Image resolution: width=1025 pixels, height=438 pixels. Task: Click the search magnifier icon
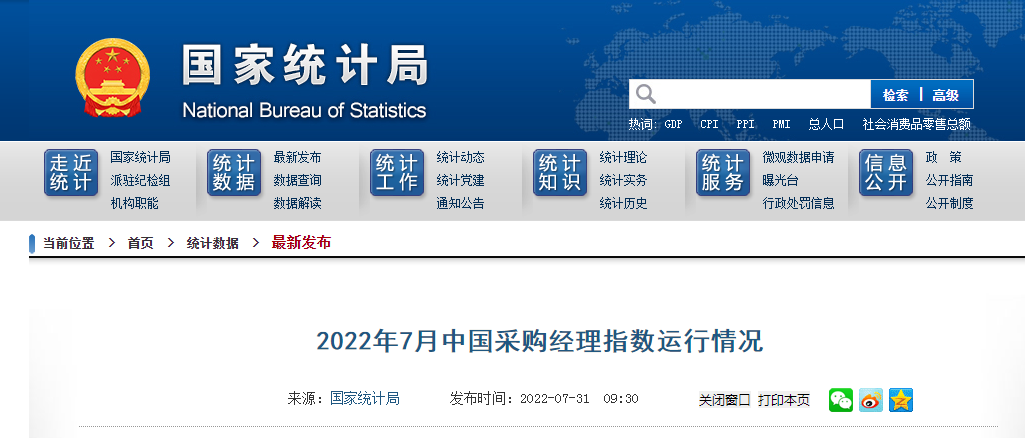pyautogui.click(x=646, y=94)
